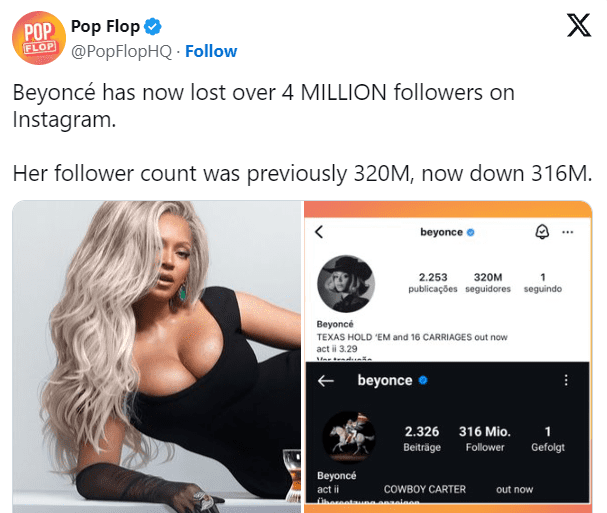Open the @PopFlopHQ handle link
The image size is (607, 513).
tap(121, 51)
